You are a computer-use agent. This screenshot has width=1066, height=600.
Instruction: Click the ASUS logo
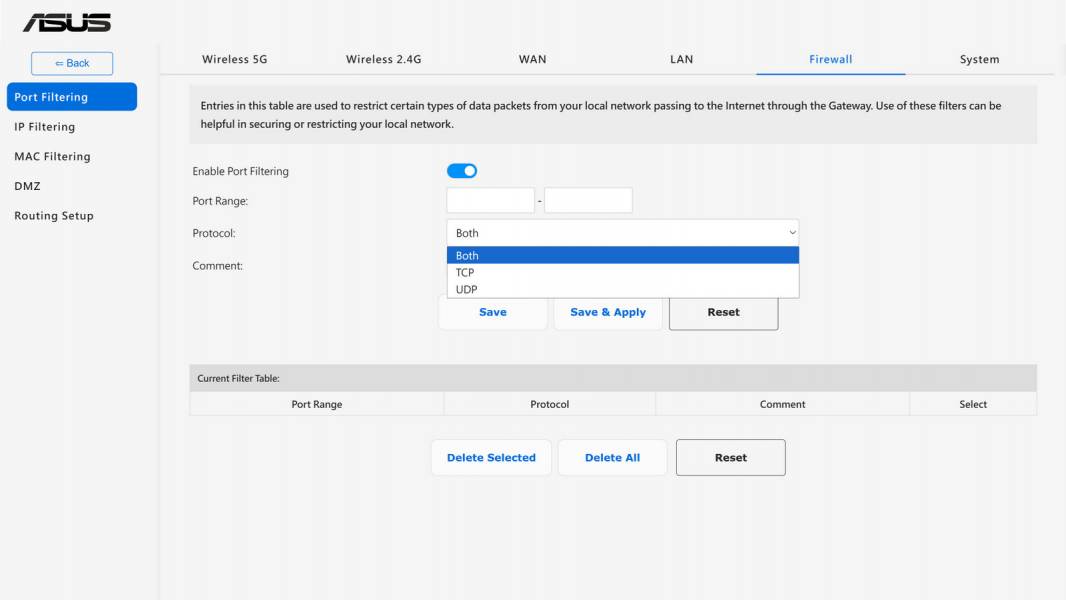click(67, 23)
